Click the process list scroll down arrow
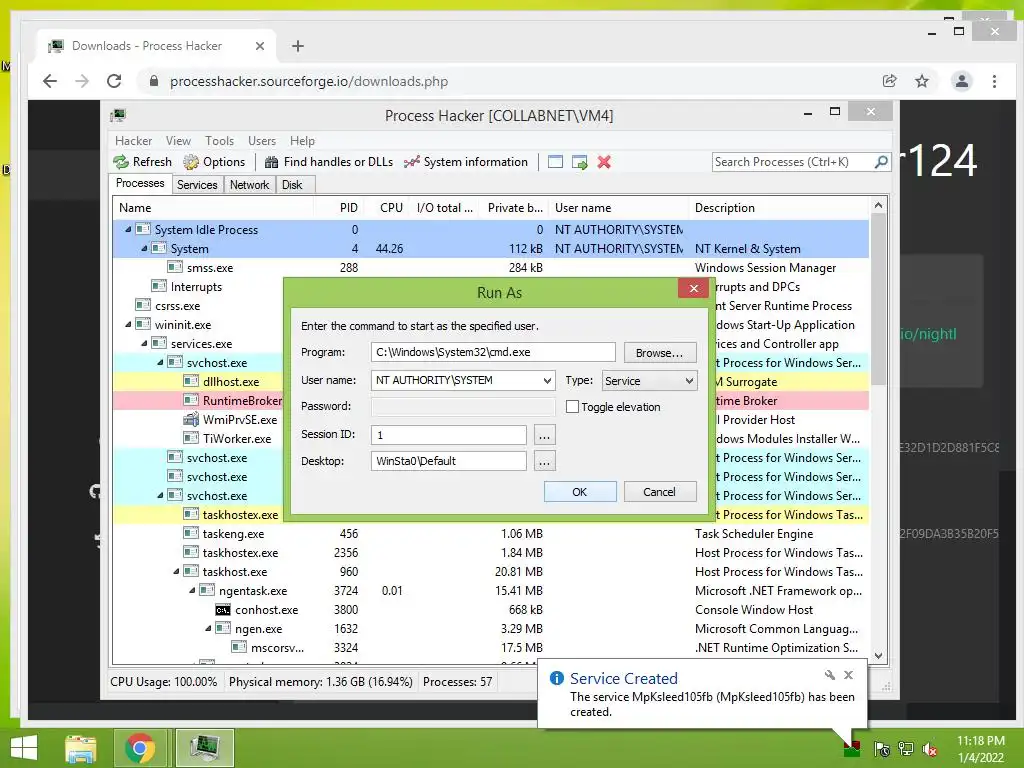Screen dimensions: 1024x768 point(878,656)
